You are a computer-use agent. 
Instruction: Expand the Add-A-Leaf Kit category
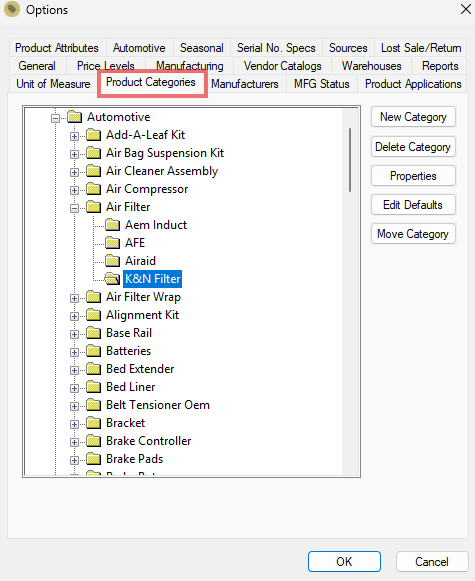pyautogui.click(x=74, y=136)
